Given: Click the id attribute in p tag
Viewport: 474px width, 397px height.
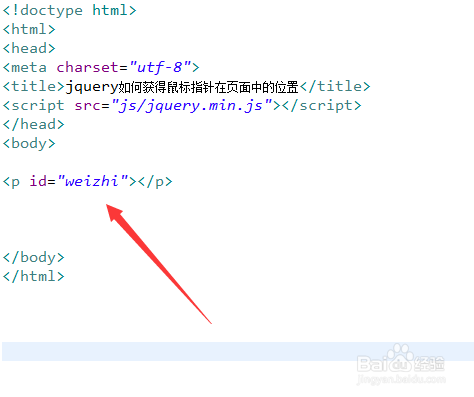Looking at the screenshot, I should click(38, 181).
